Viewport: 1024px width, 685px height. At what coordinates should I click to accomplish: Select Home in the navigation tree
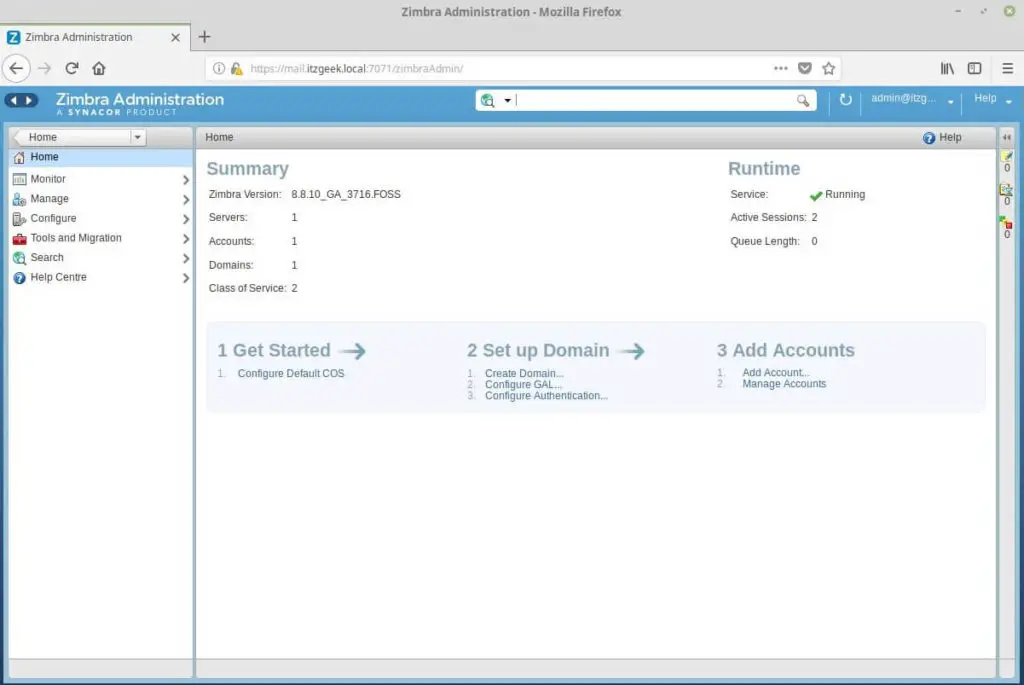101,157
